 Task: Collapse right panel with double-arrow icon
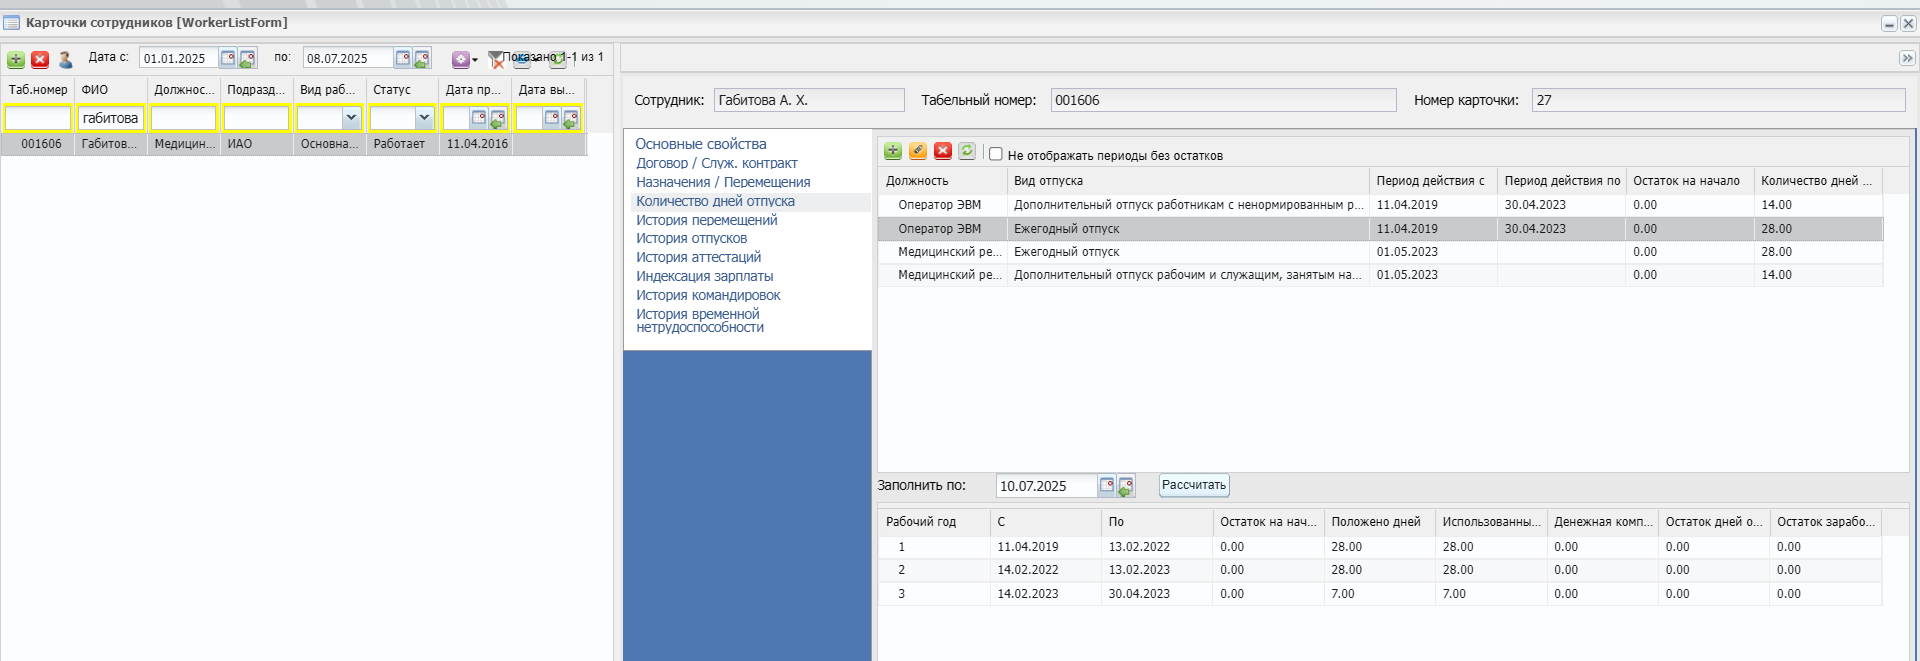click(x=1907, y=58)
